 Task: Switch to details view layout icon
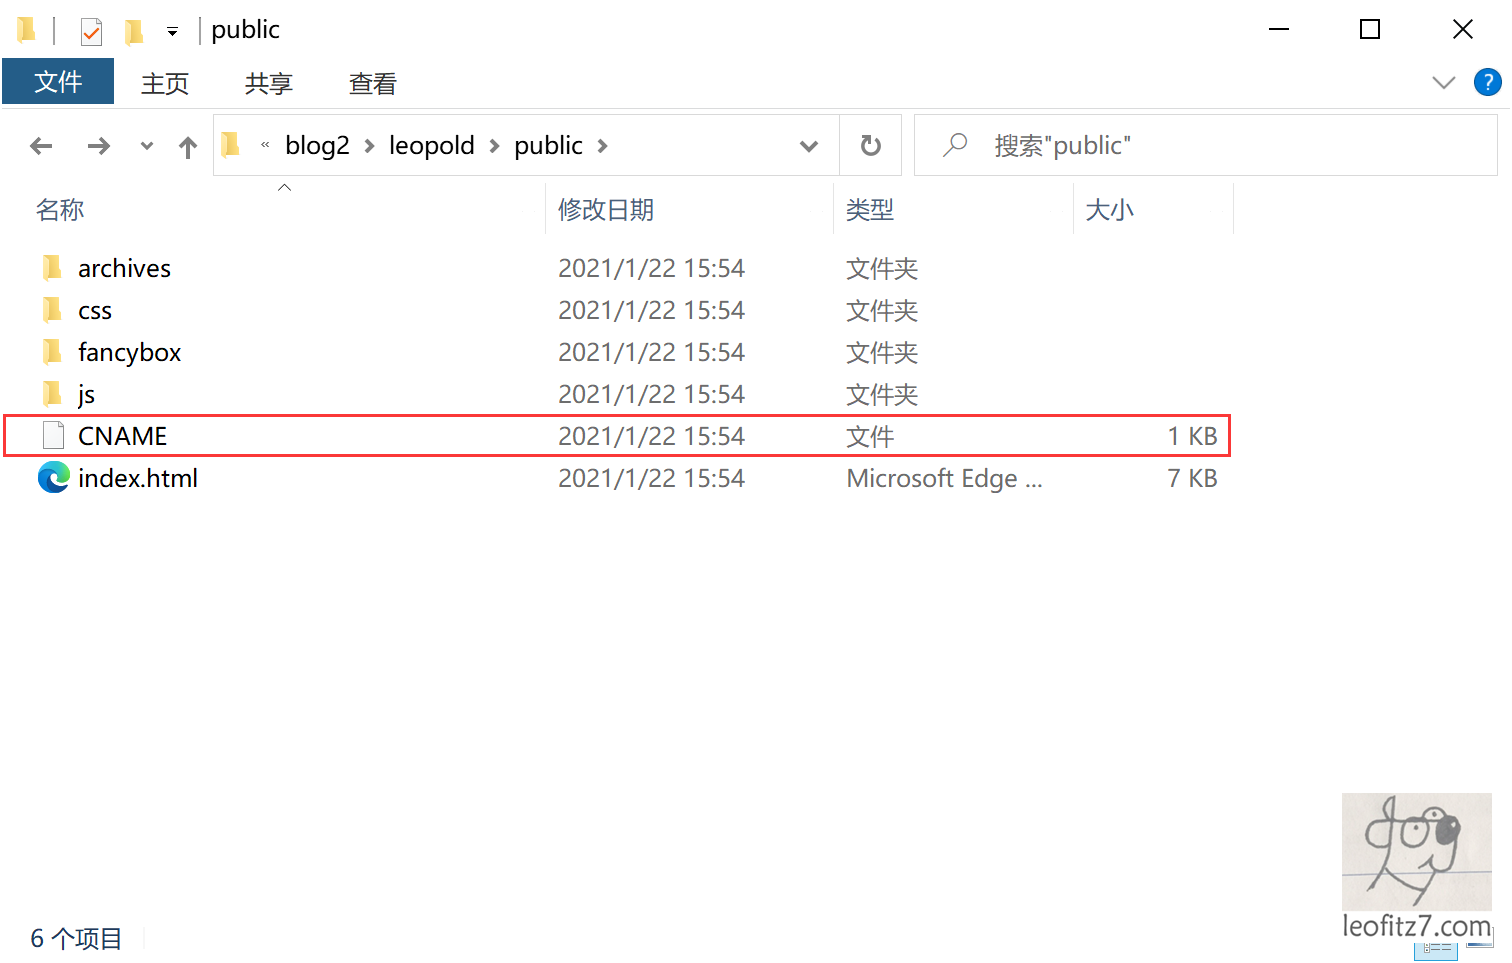click(x=1435, y=948)
